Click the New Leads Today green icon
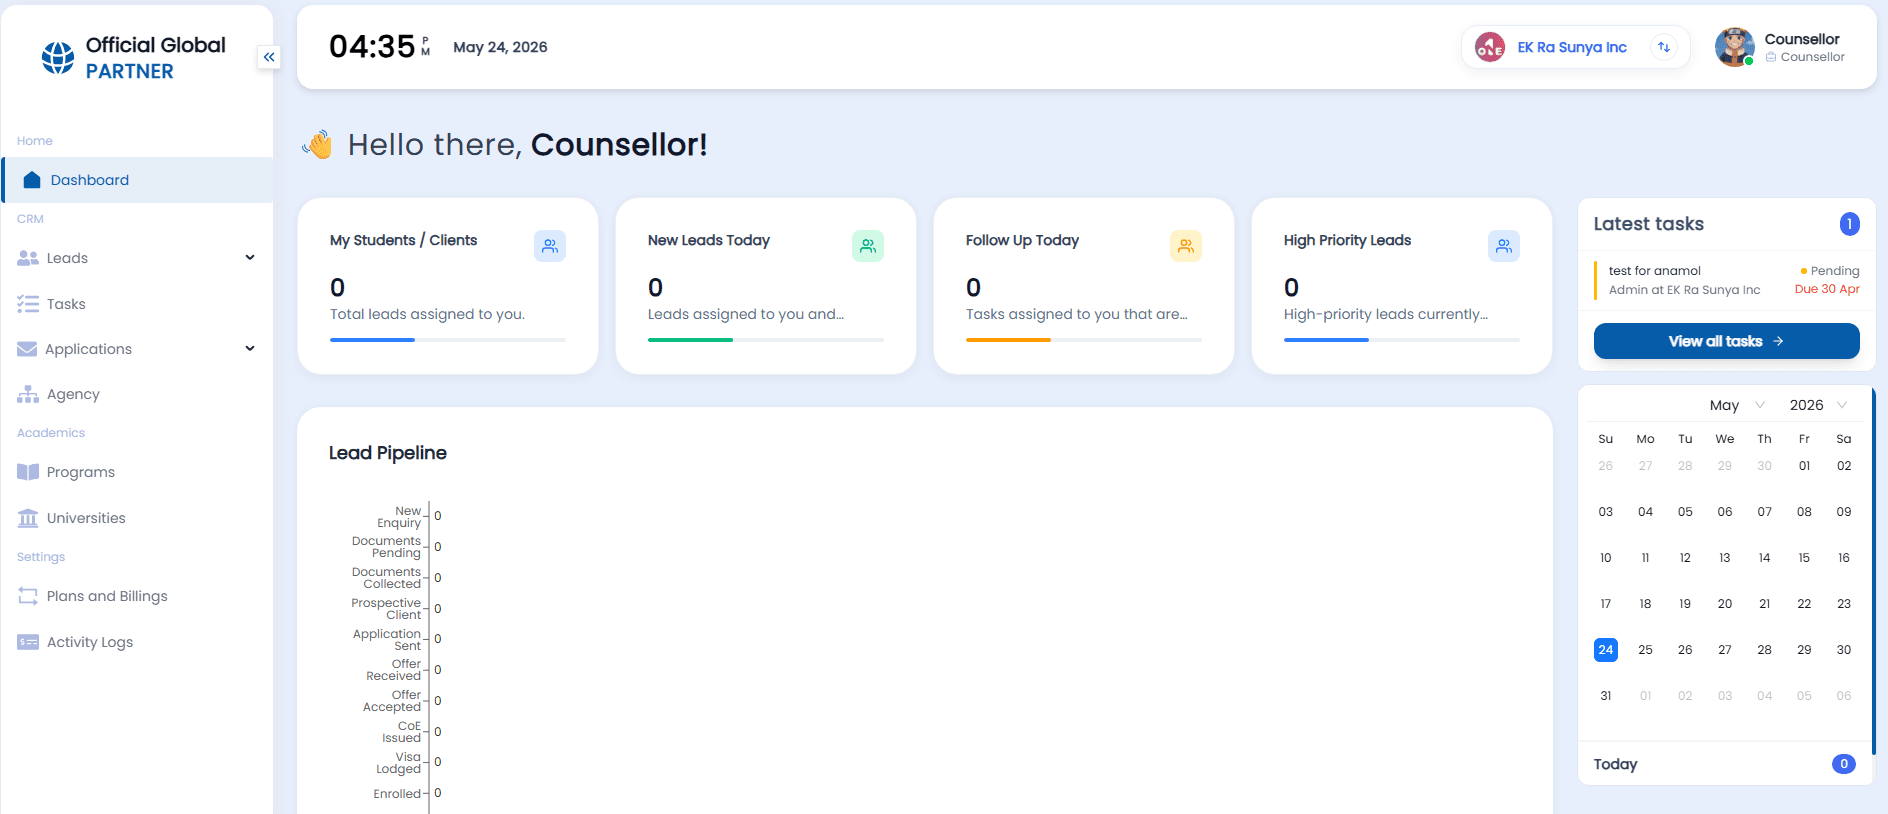The height and width of the screenshot is (814, 1888). pyautogui.click(x=868, y=246)
